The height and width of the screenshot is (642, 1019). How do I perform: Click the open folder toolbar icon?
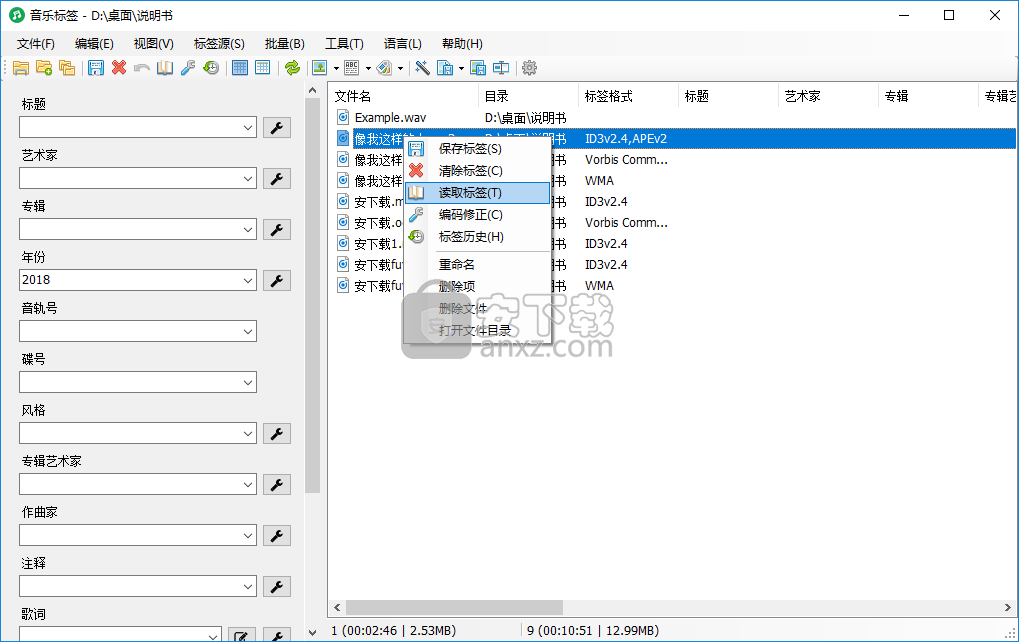pos(21,68)
